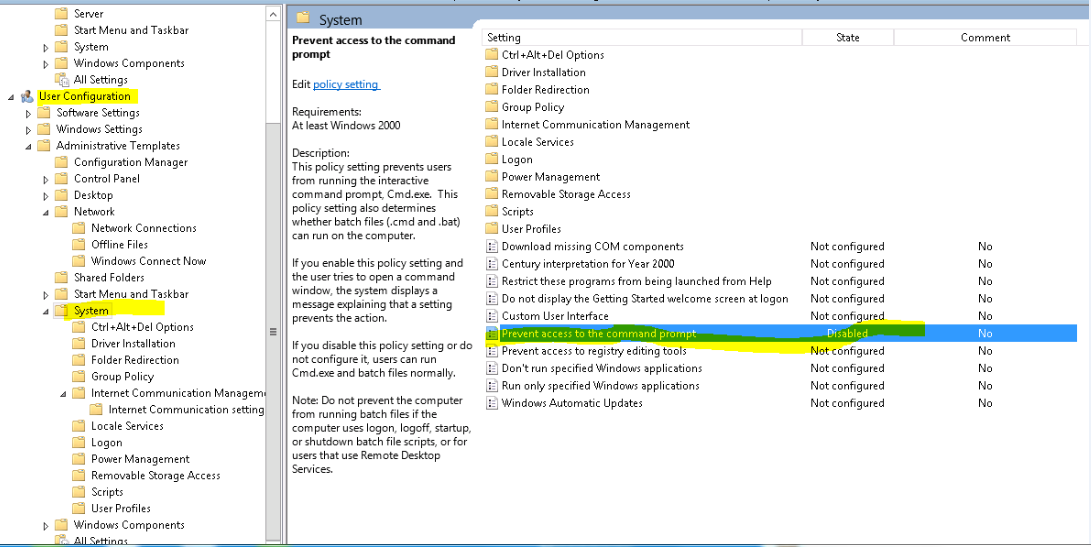Sort by the Setting column header
The width and height of the screenshot is (1091, 547).
(642, 38)
